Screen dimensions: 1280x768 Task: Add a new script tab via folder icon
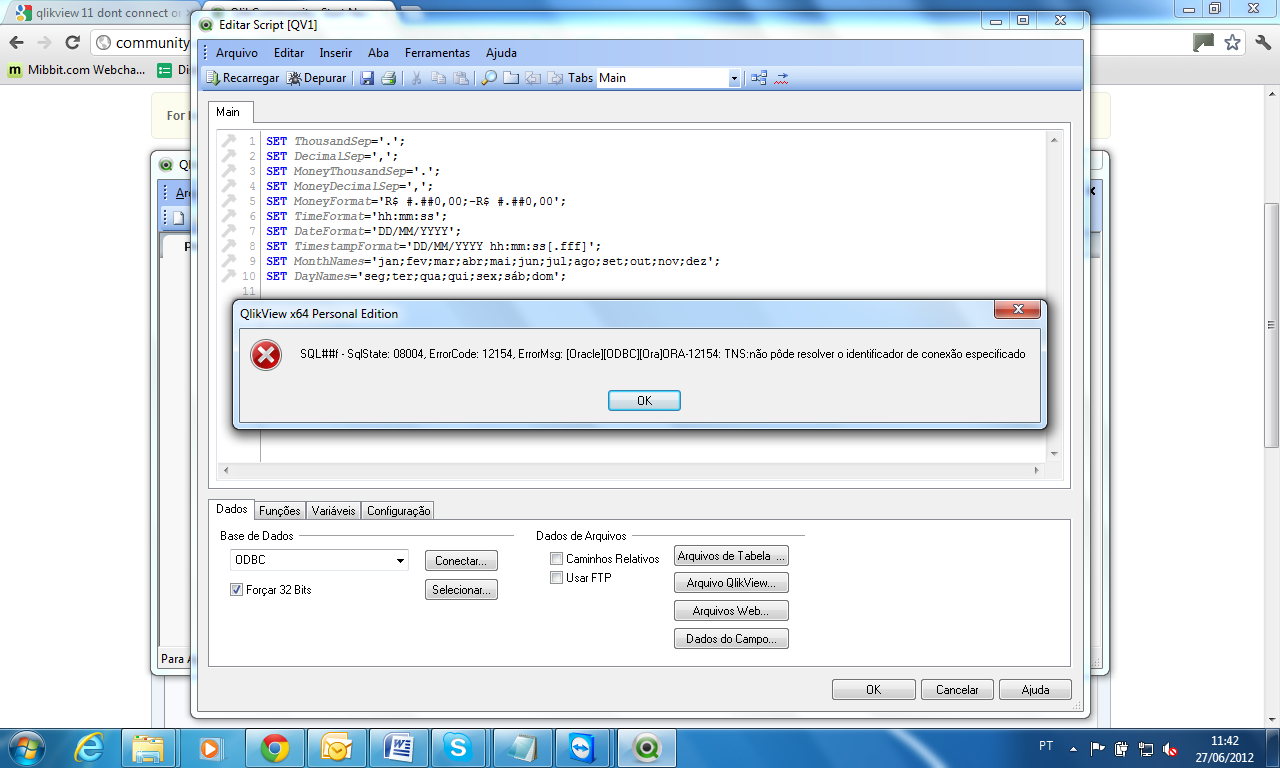[x=511, y=78]
